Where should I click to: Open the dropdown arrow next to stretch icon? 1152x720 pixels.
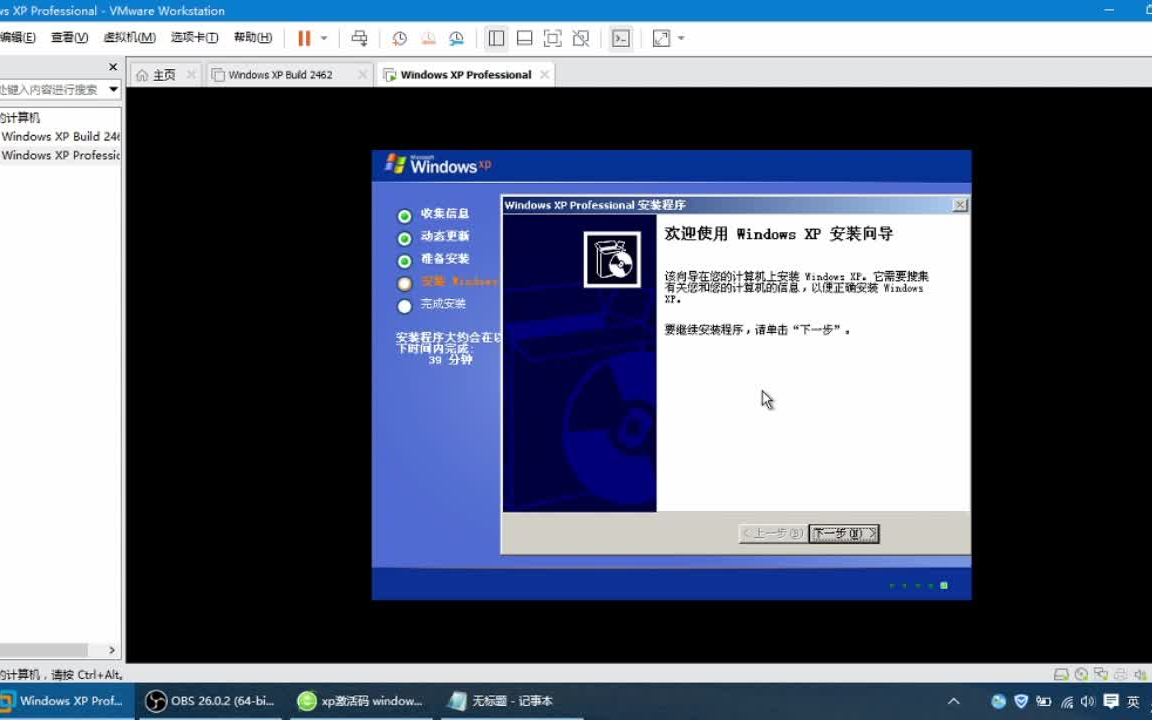(681, 38)
